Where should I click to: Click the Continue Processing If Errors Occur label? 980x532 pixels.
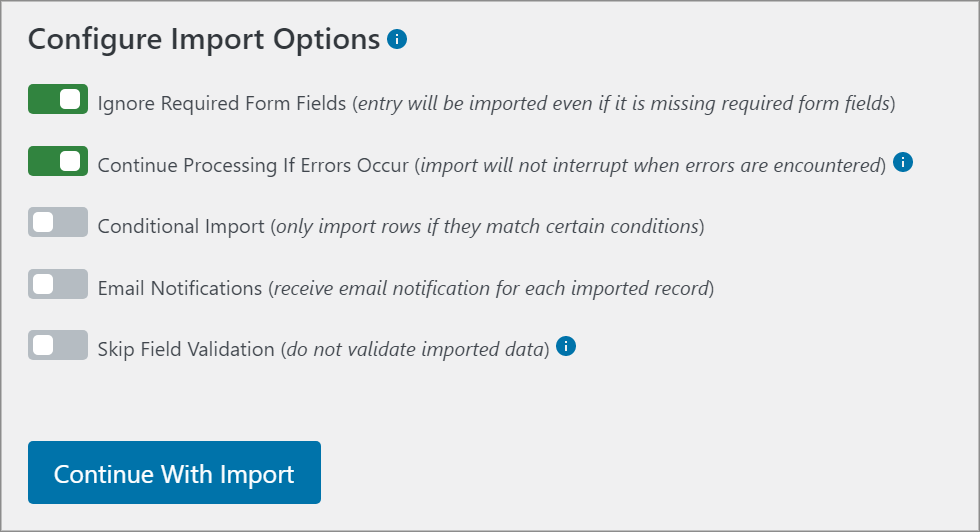pyautogui.click(x=253, y=165)
